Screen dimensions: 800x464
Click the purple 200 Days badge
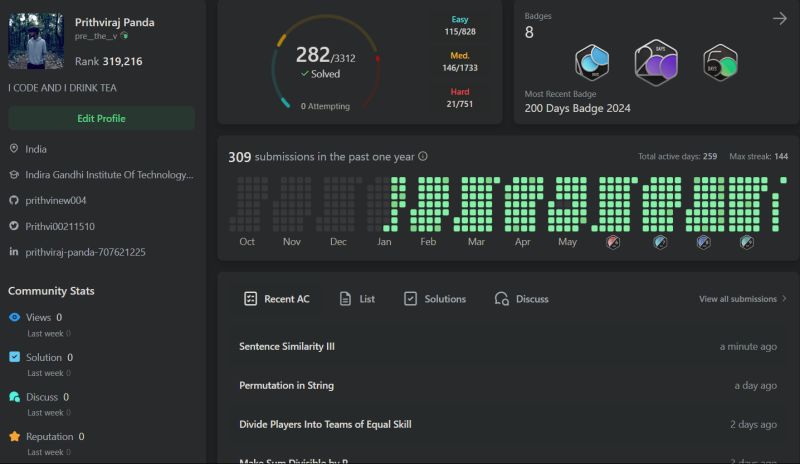[x=656, y=62]
